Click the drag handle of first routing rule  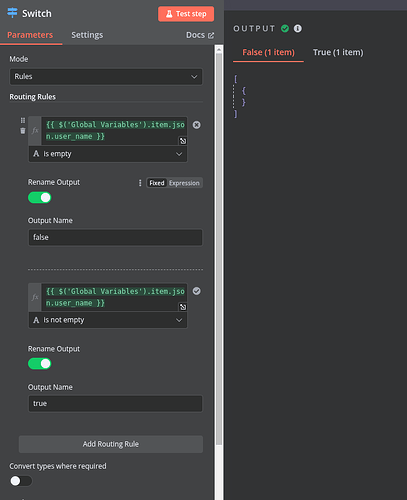pos(23,120)
